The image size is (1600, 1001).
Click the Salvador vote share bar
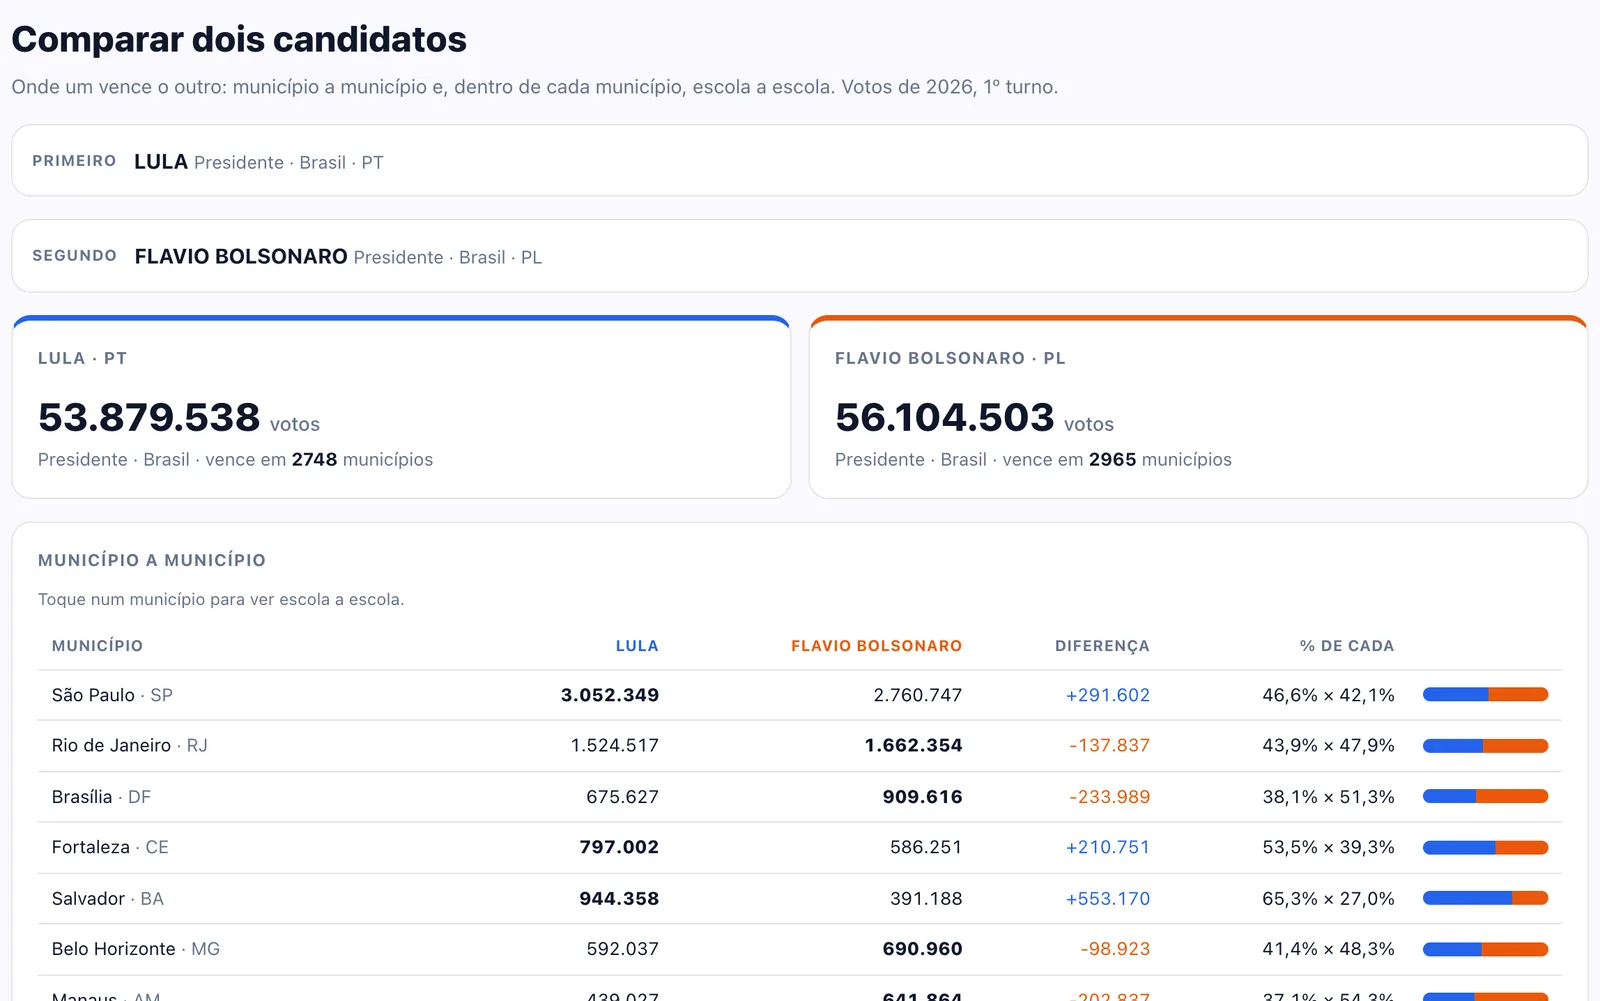1485,899
